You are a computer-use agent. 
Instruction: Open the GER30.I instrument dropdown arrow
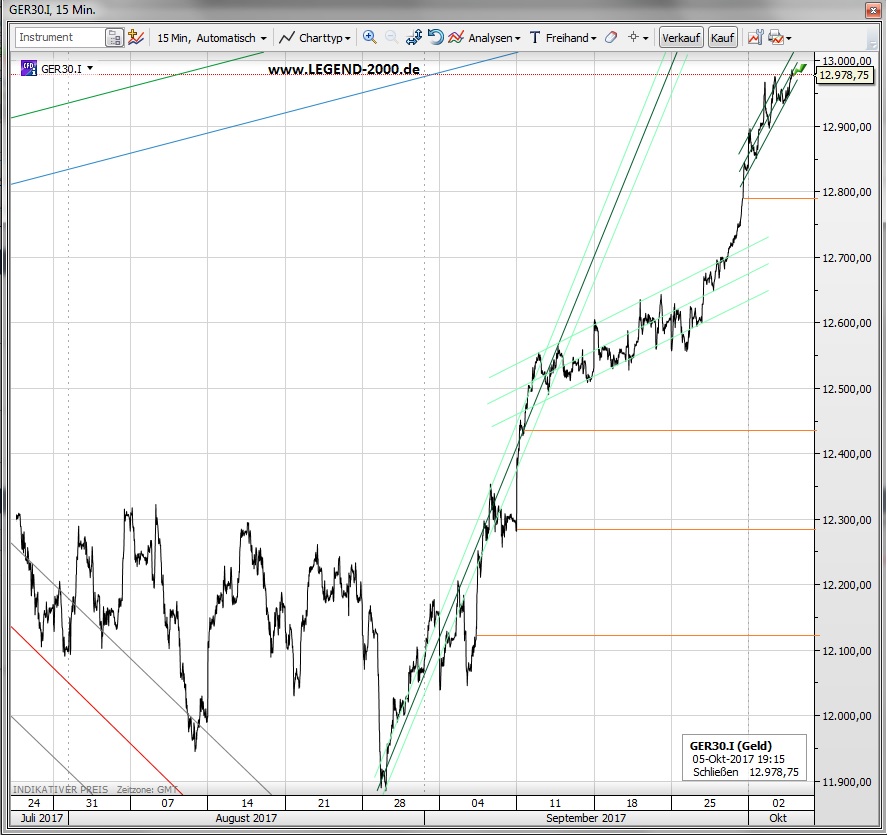pos(90,68)
